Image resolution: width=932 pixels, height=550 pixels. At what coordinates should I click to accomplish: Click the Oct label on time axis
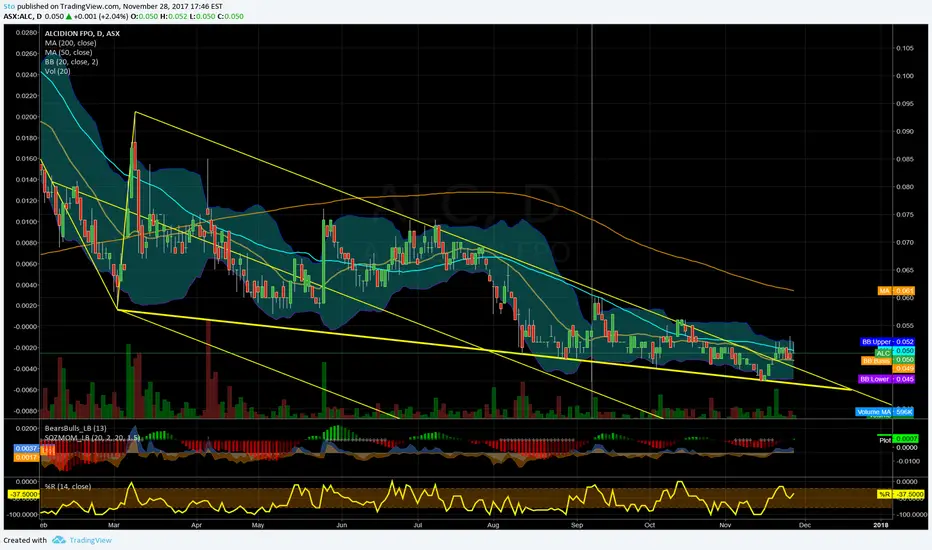tap(650, 525)
